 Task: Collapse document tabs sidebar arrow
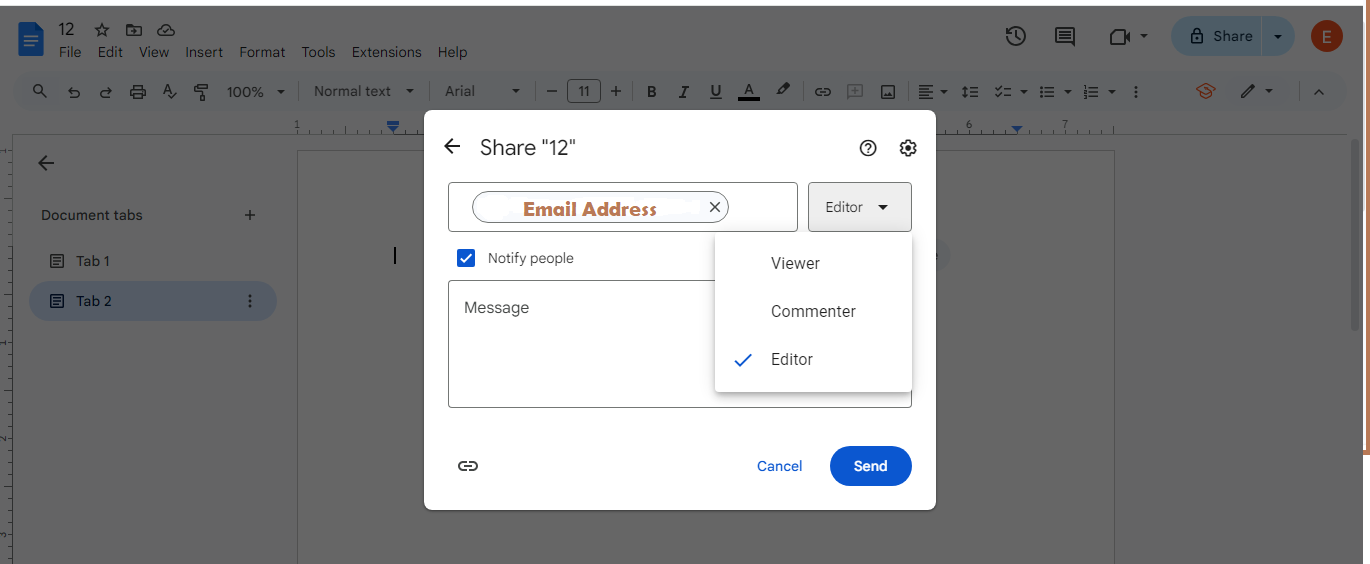[46, 163]
